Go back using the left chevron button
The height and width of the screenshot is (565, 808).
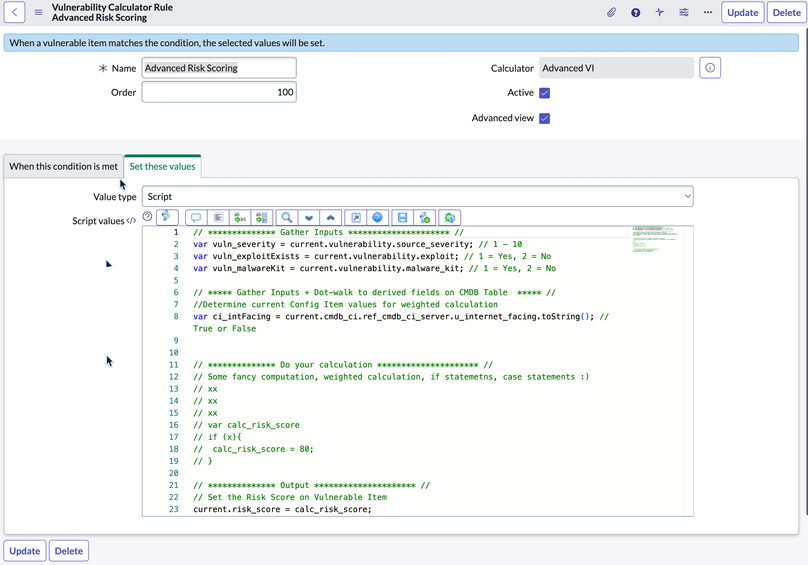[x=14, y=12]
